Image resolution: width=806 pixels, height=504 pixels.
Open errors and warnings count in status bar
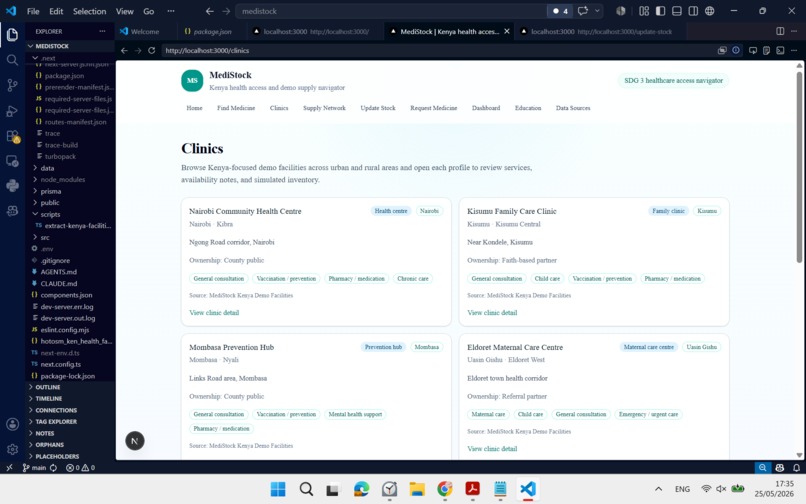(81, 467)
